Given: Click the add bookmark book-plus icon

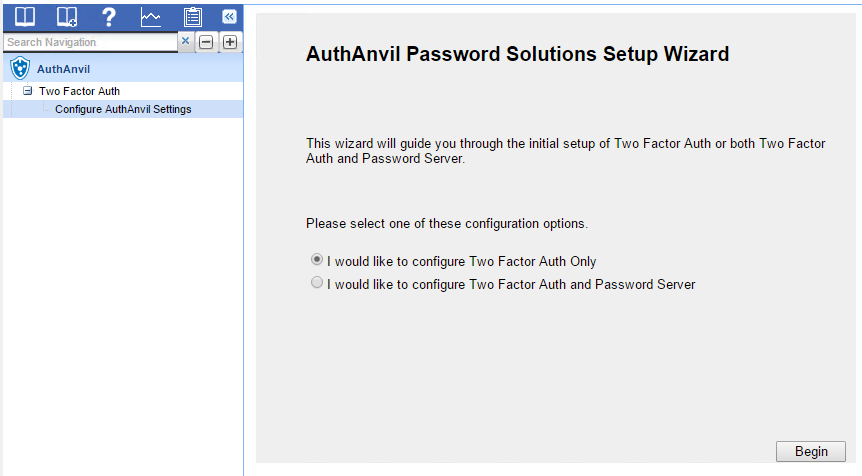Looking at the screenshot, I should point(67,17).
